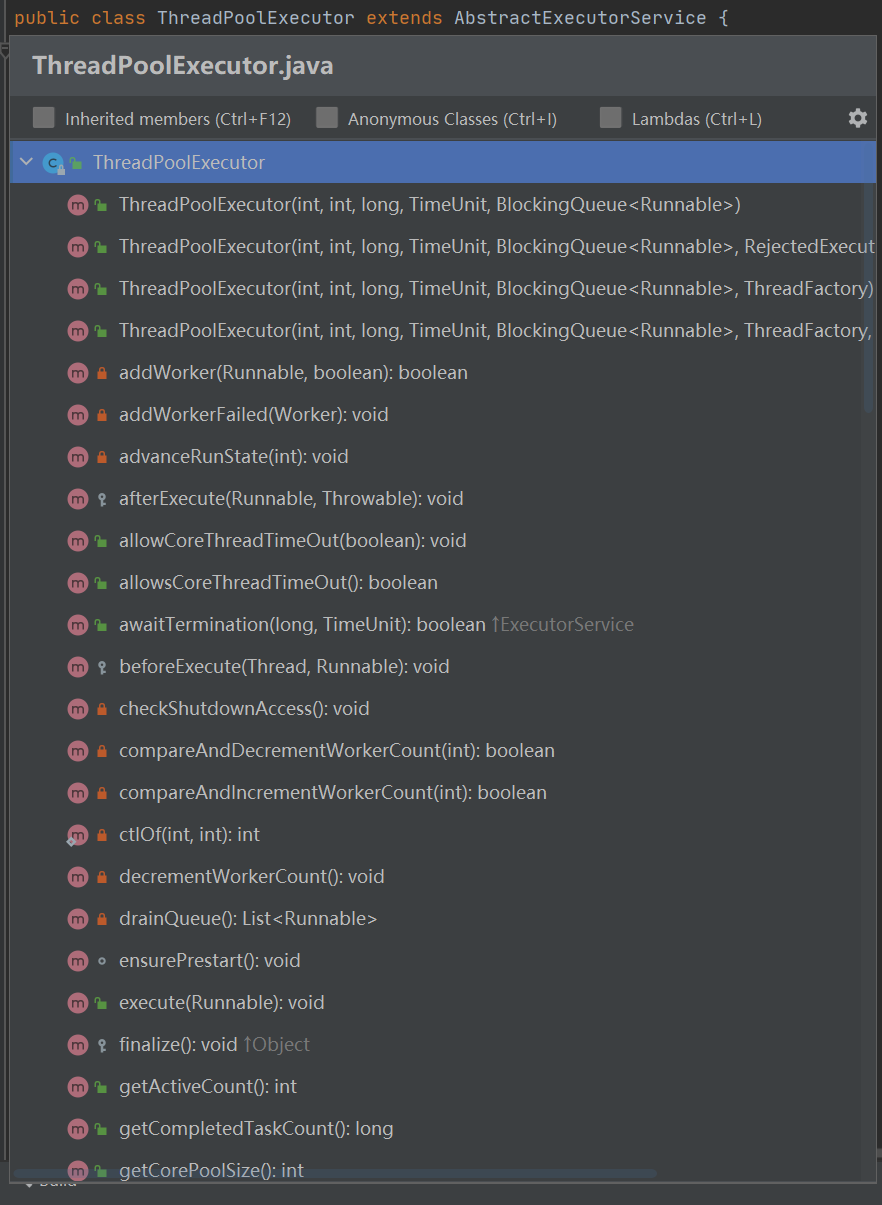Click method icon beside finalize()
This screenshot has height=1205, width=882.
[78, 1044]
